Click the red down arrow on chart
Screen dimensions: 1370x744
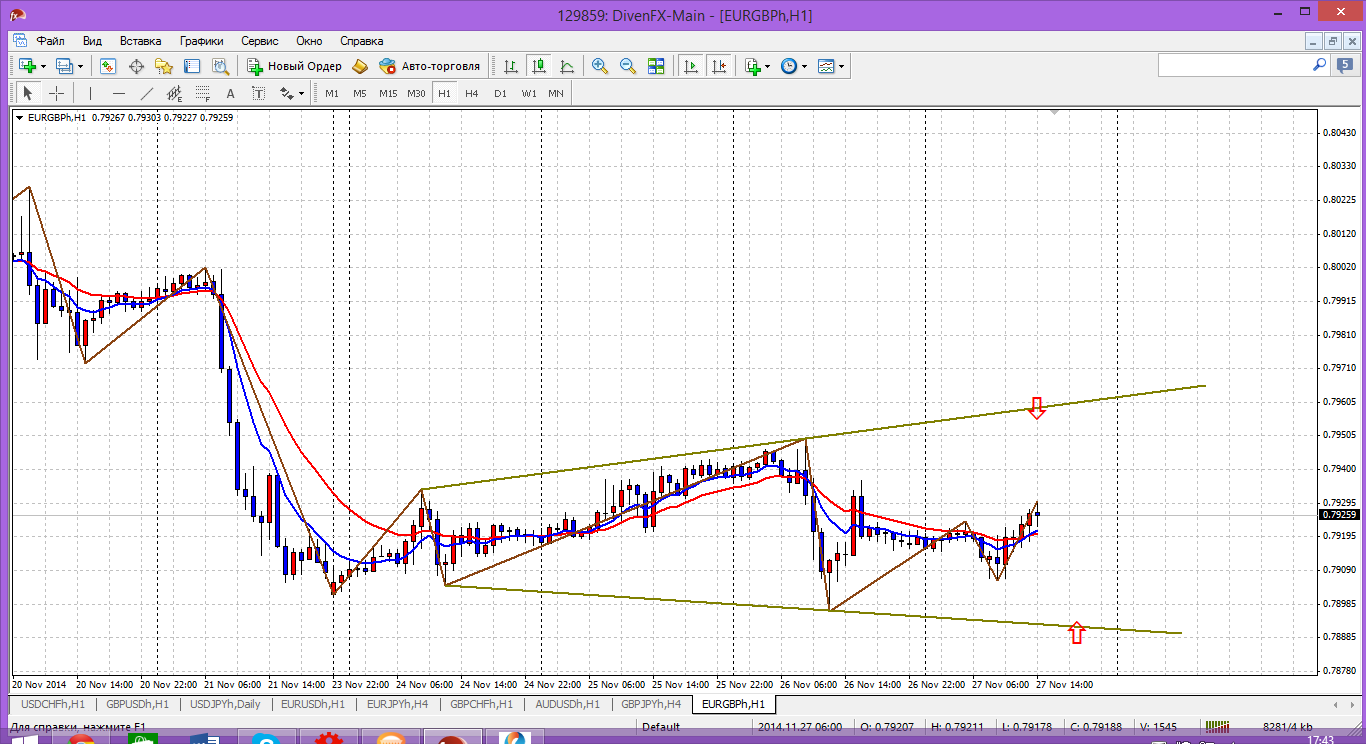(x=1037, y=407)
